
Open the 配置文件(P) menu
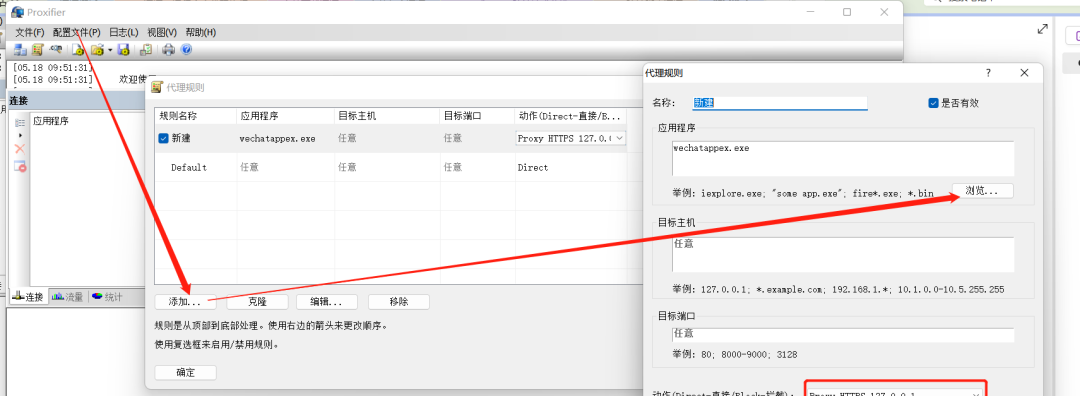pos(76,32)
